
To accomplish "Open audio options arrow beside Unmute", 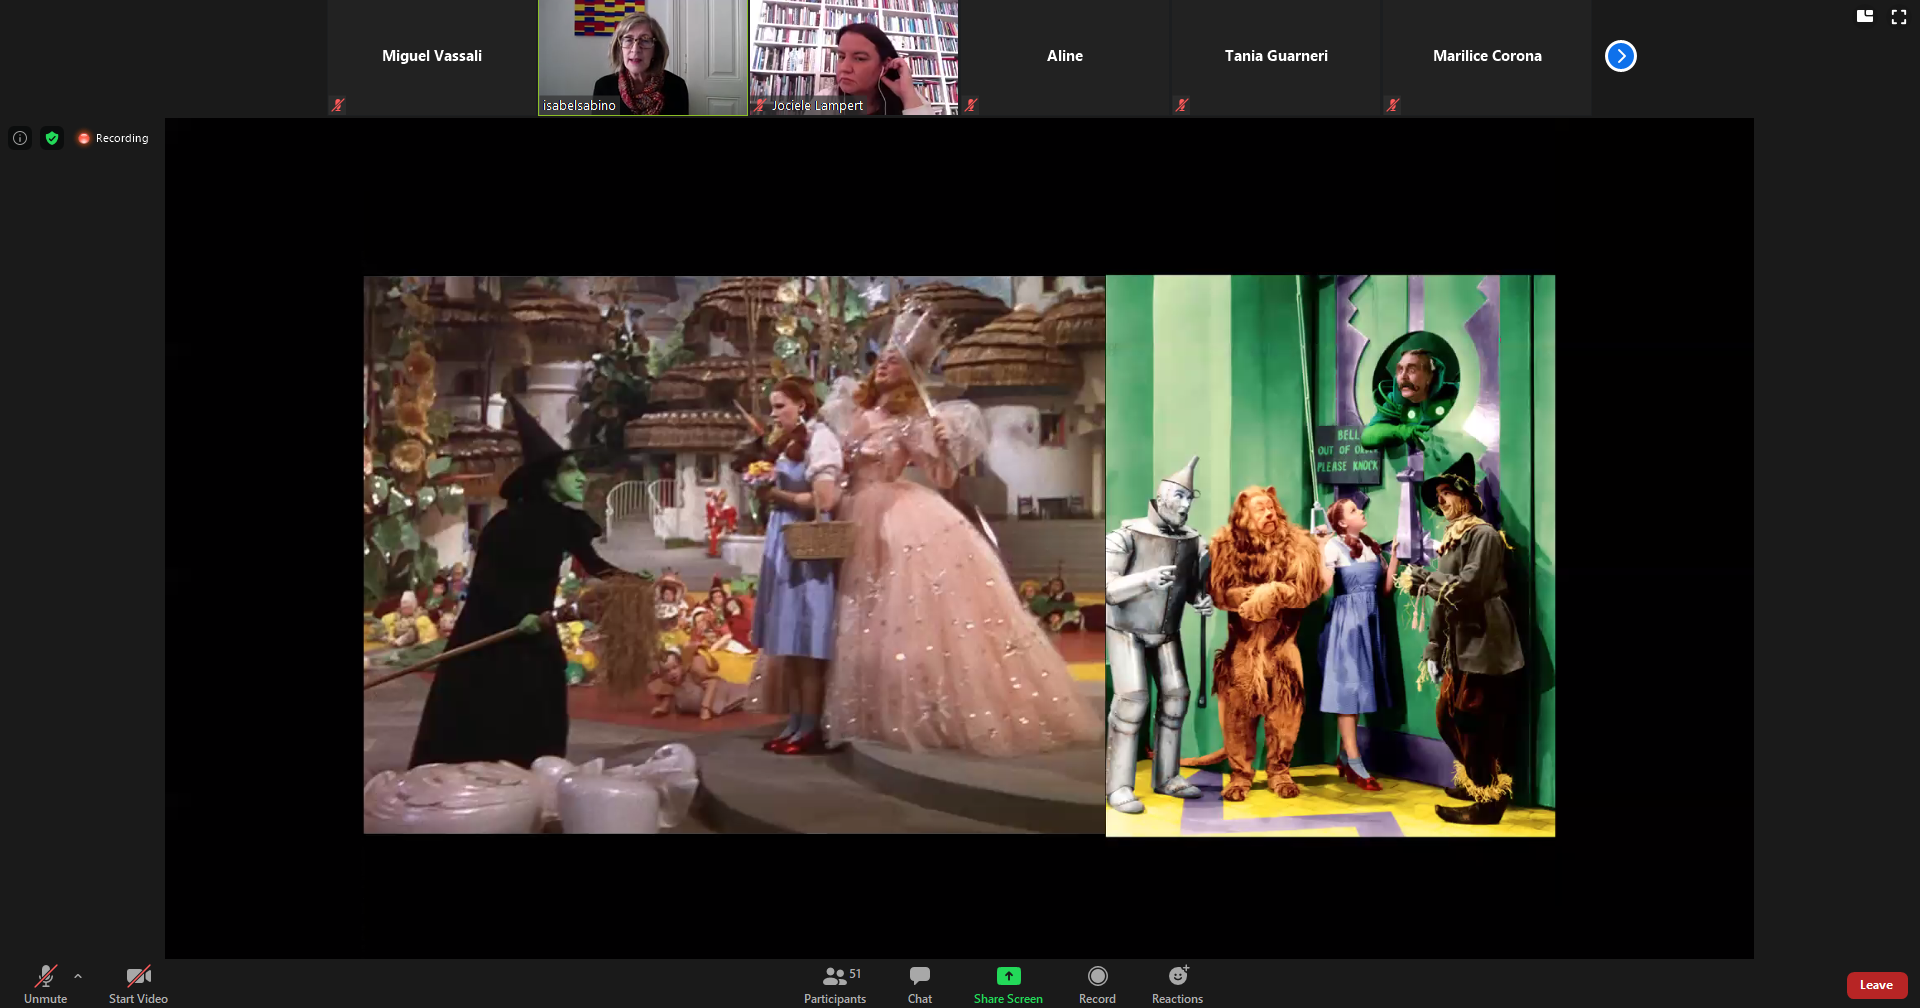I will tap(78, 976).
